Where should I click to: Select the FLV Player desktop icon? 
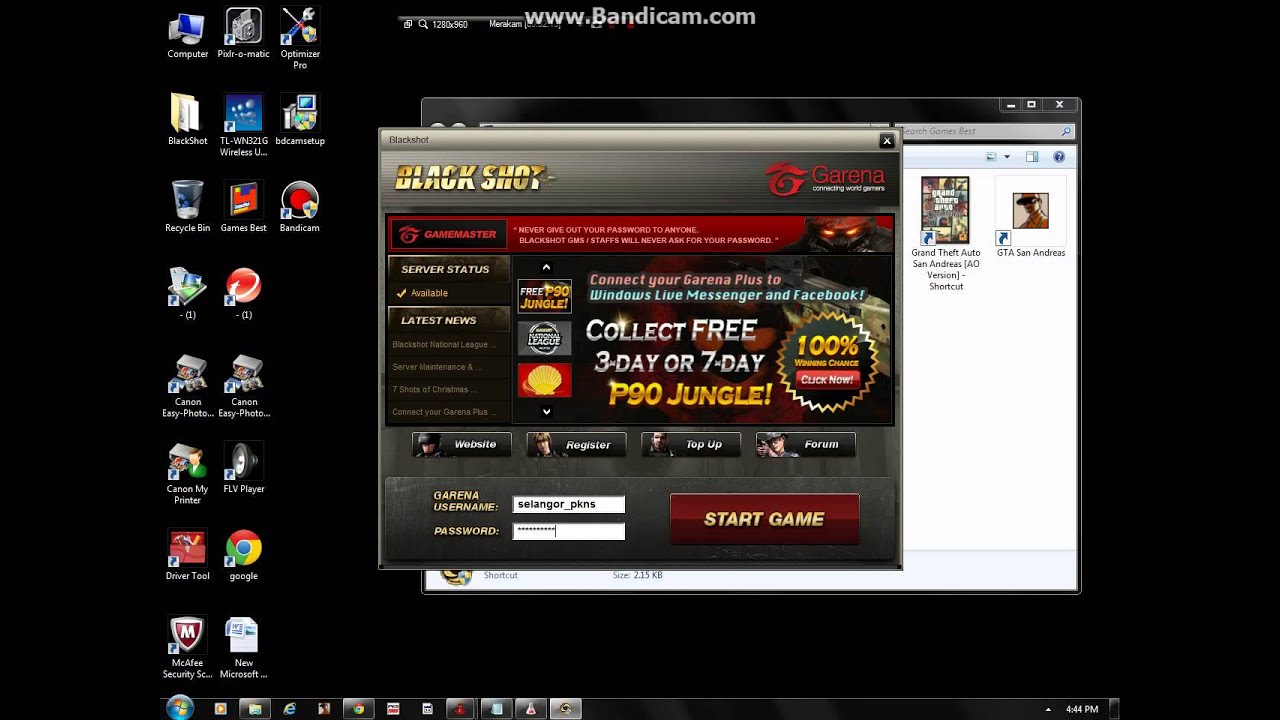tap(243, 468)
